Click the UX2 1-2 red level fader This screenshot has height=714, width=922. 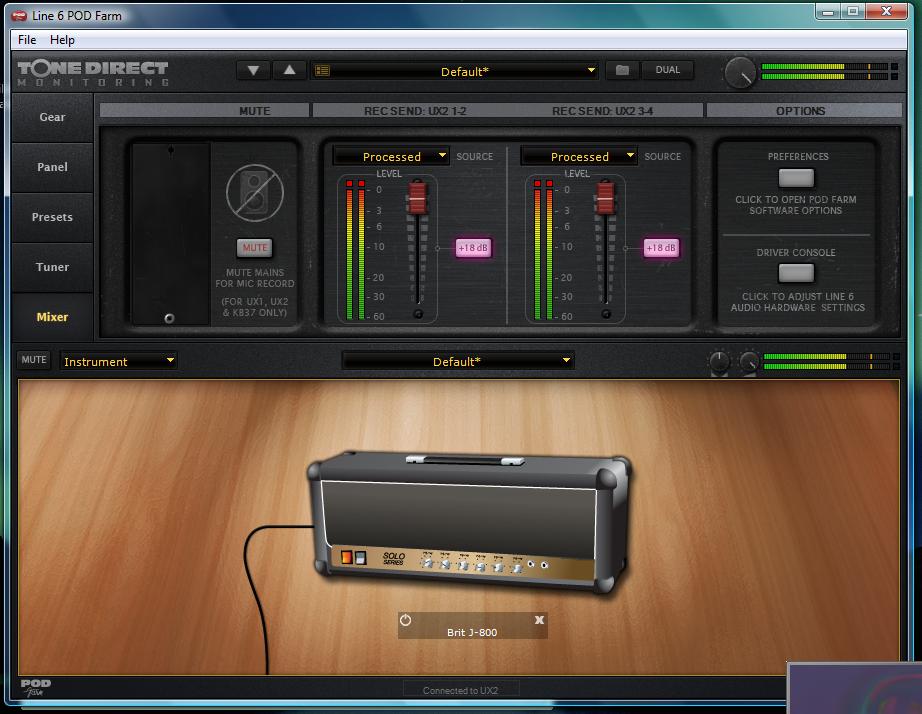pyautogui.click(x=417, y=198)
